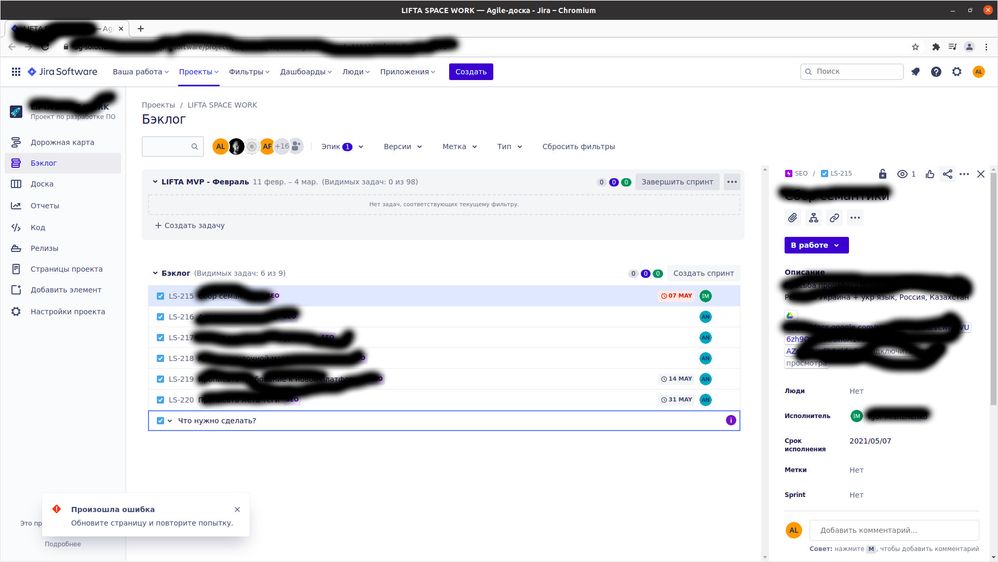Go to Доска in sidebar
This screenshot has width=998, height=562.
62,184
